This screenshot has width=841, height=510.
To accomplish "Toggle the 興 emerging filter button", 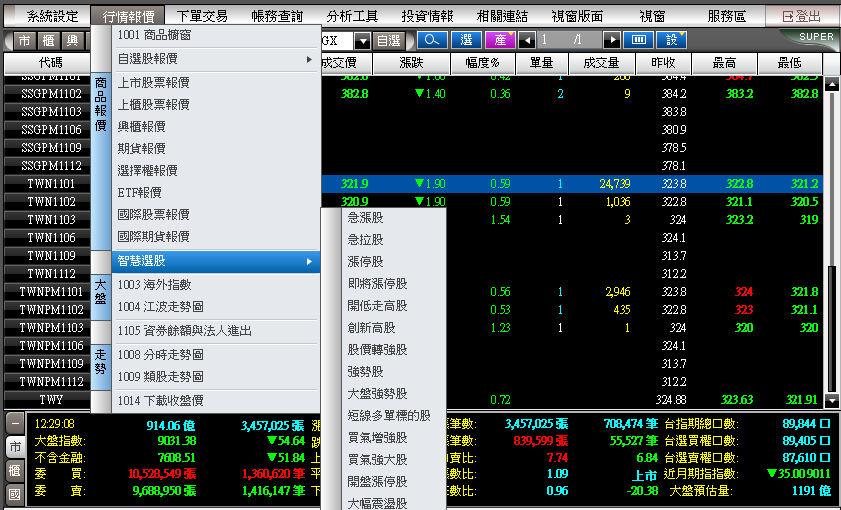I will point(72,41).
